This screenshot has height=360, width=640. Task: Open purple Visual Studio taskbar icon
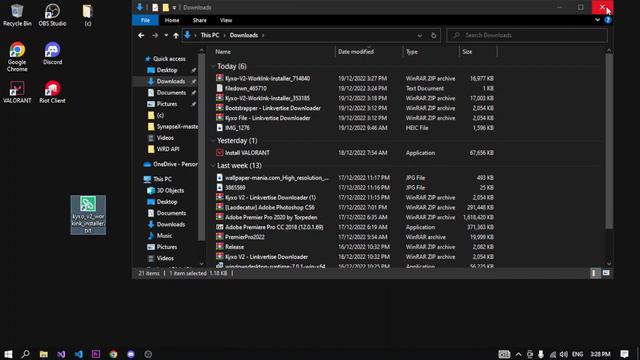pyautogui.click(x=61, y=354)
